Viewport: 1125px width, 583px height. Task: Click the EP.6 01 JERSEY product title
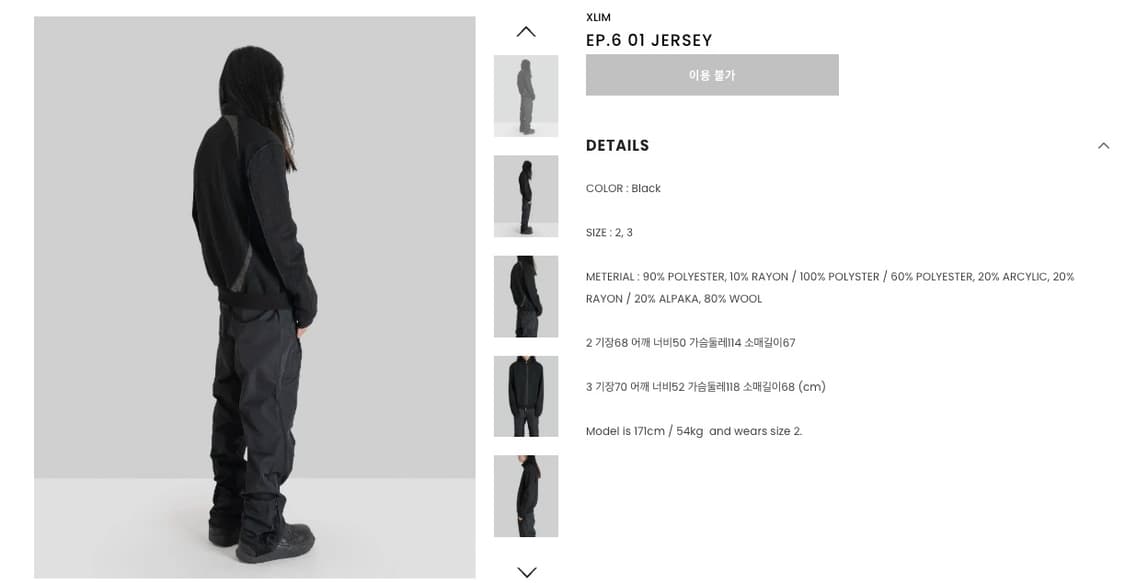point(649,40)
